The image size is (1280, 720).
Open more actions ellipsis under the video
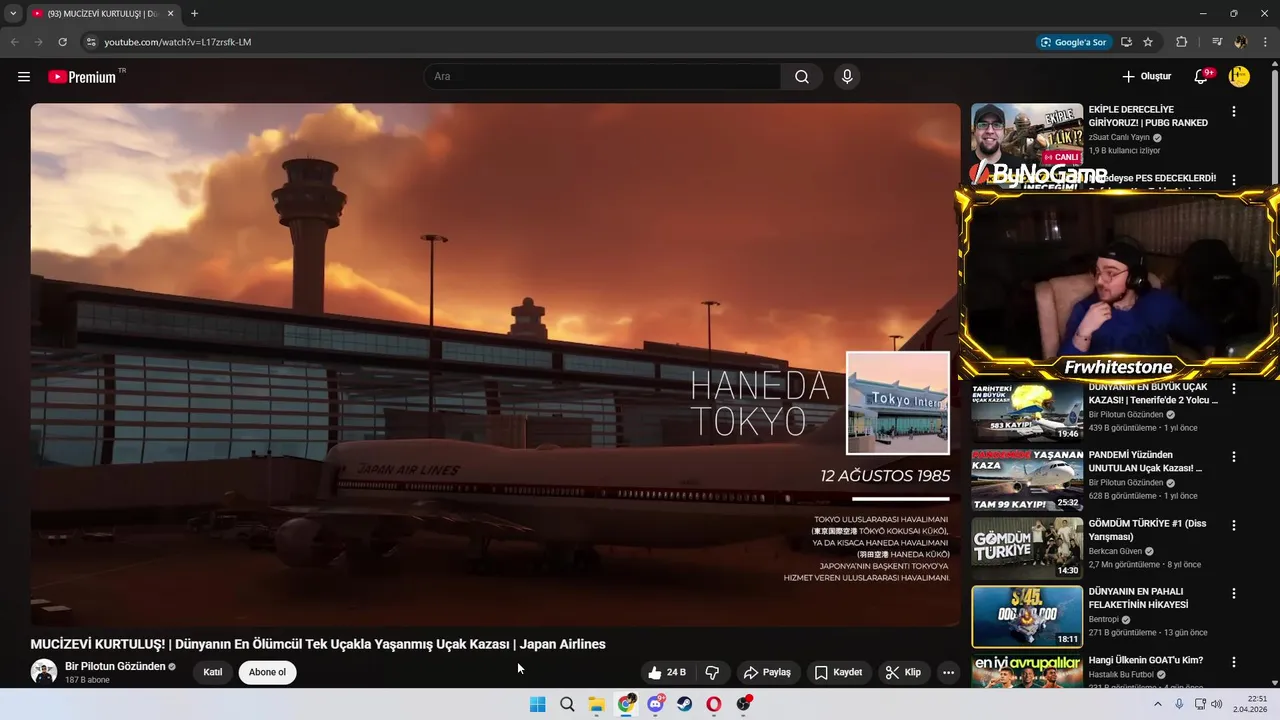948,672
